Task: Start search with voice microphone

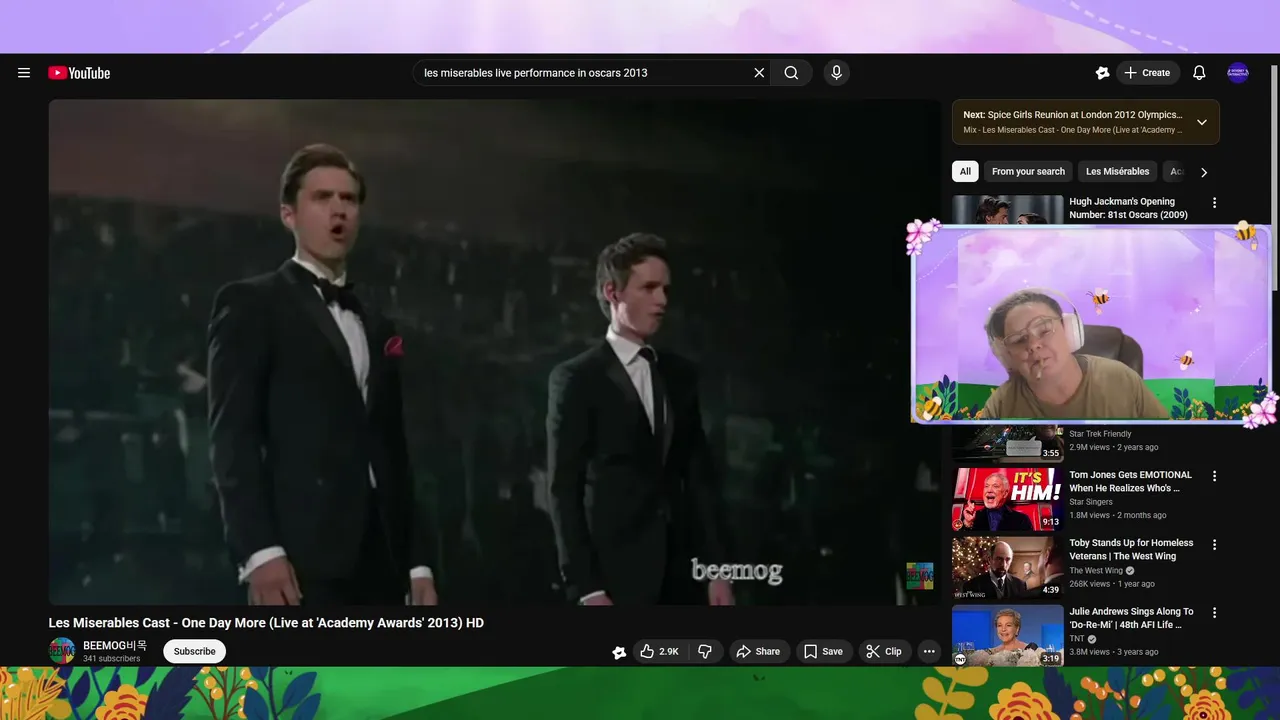Action: click(x=837, y=73)
